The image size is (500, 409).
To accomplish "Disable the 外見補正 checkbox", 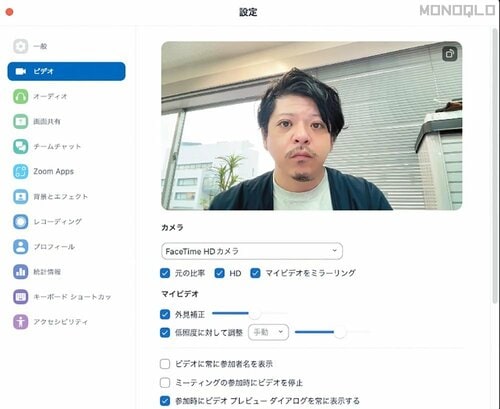I will tap(165, 314).
